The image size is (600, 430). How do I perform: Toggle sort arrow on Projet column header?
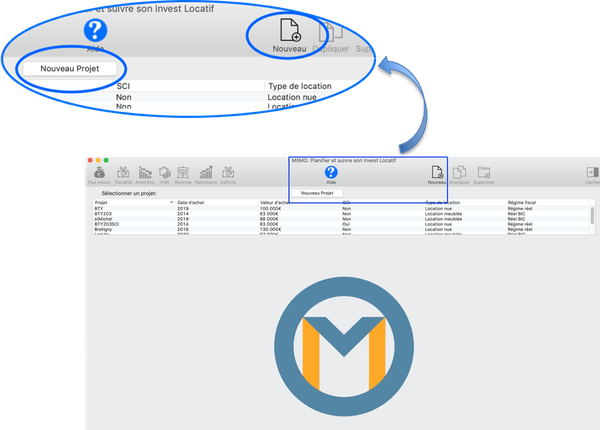pyautogui.click(x=171, y=202)
